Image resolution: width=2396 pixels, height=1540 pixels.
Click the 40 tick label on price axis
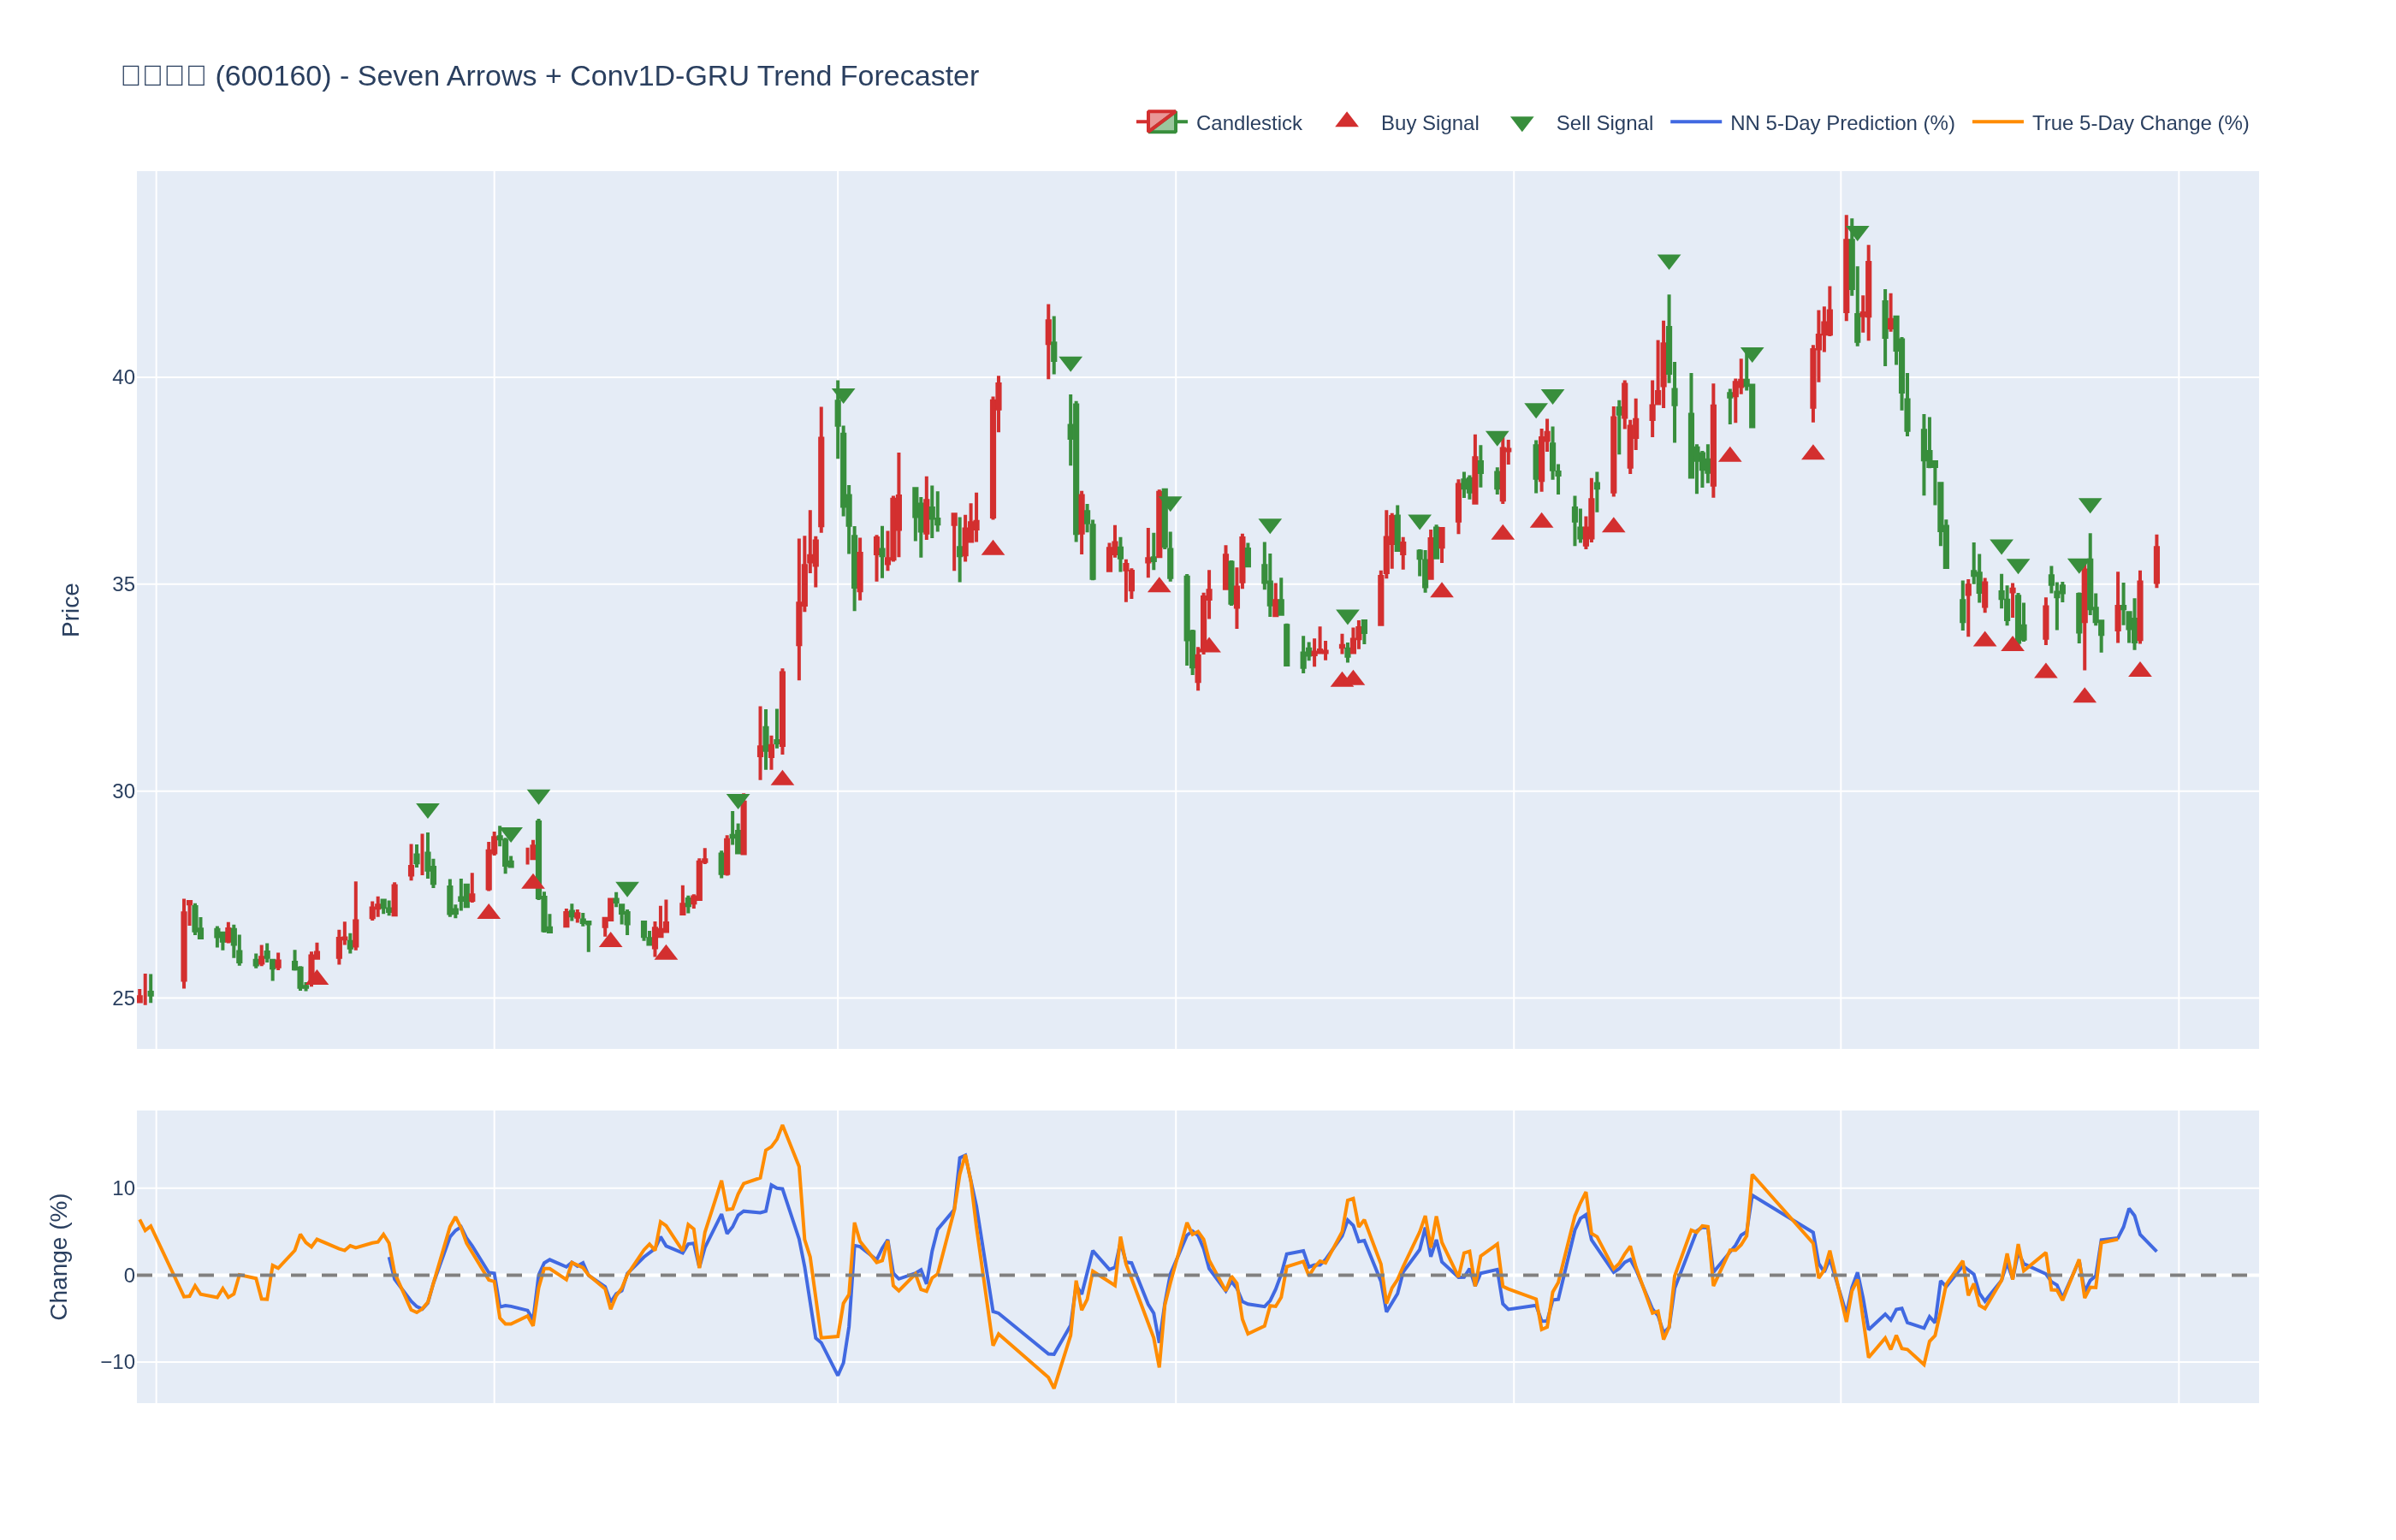[x=123, y=378]
